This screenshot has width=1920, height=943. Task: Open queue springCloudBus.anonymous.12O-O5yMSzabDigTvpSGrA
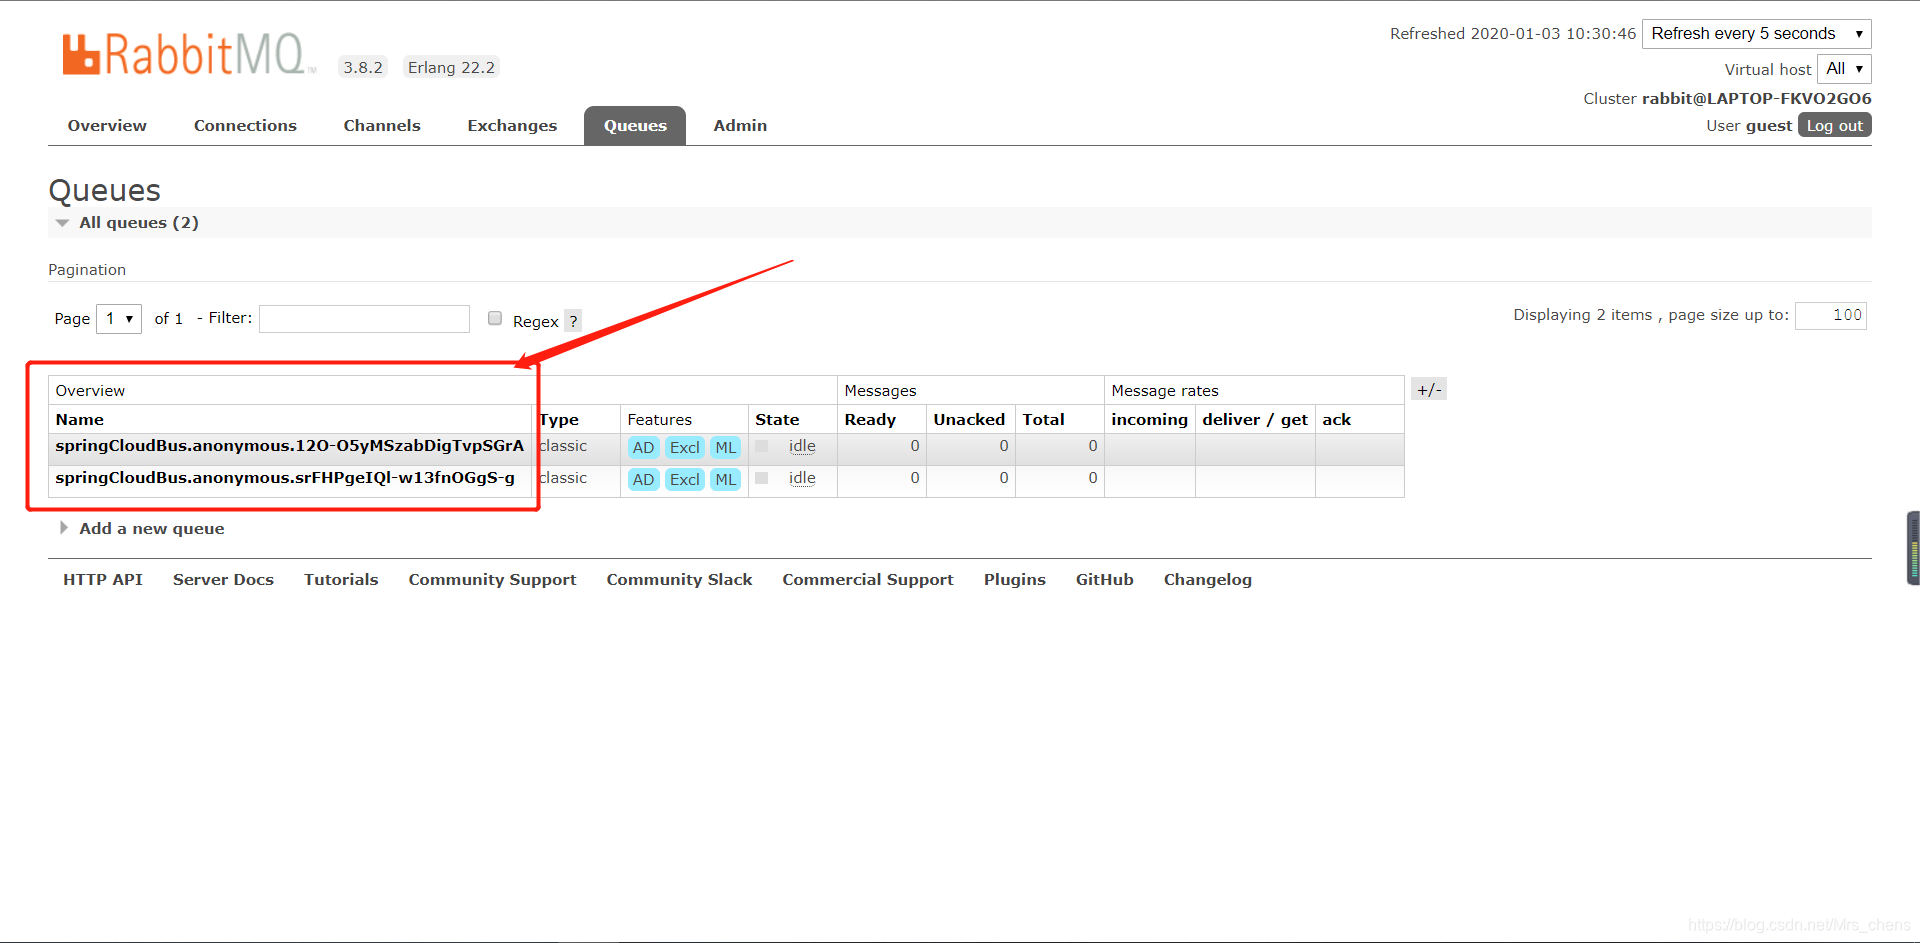290,446
